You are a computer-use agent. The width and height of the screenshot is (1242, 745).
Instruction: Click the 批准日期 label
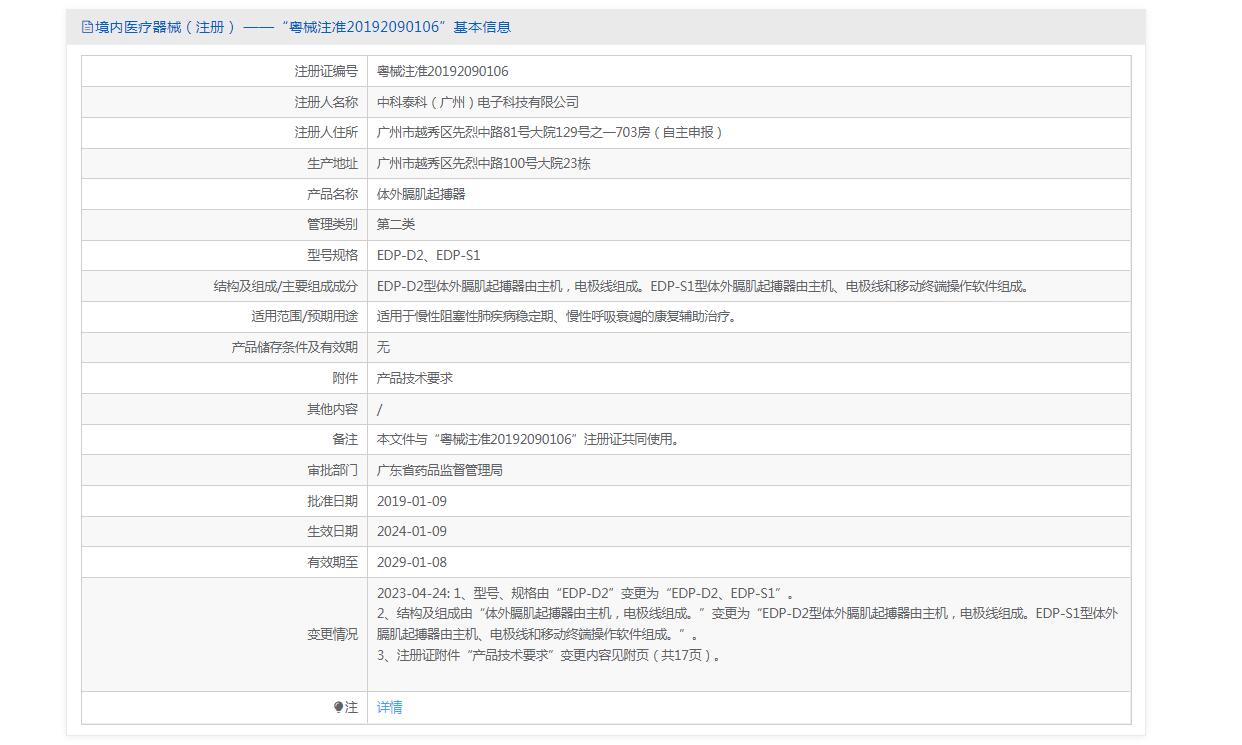tap(332, 501)
